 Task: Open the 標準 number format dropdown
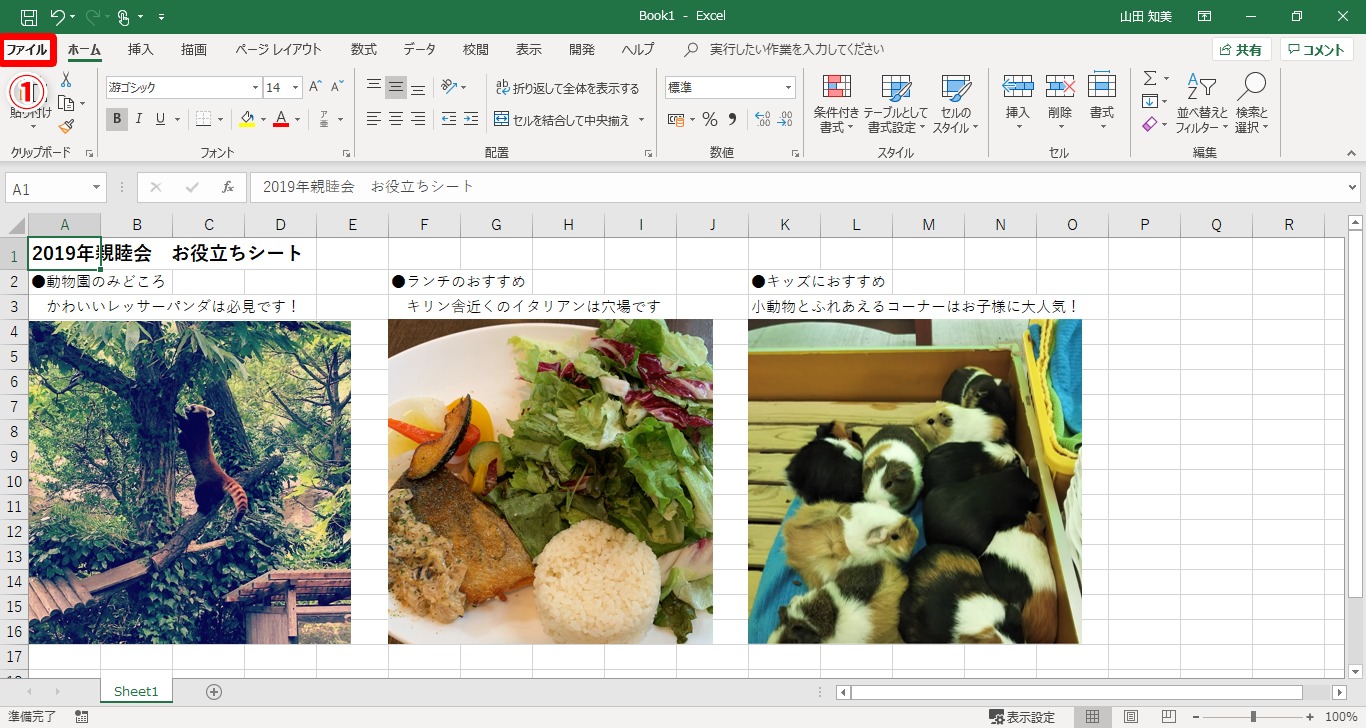[x=789, y=88]
